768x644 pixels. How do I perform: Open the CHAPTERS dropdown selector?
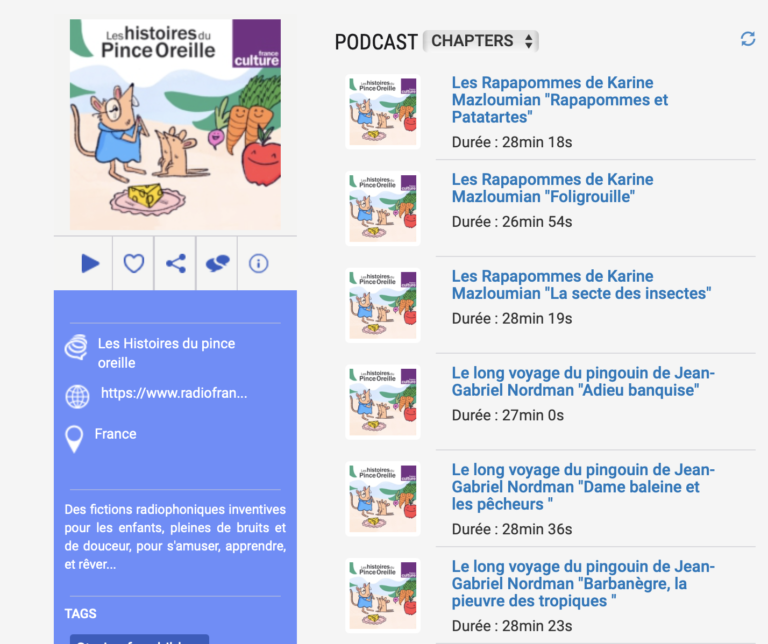click(x=480, y=41)
